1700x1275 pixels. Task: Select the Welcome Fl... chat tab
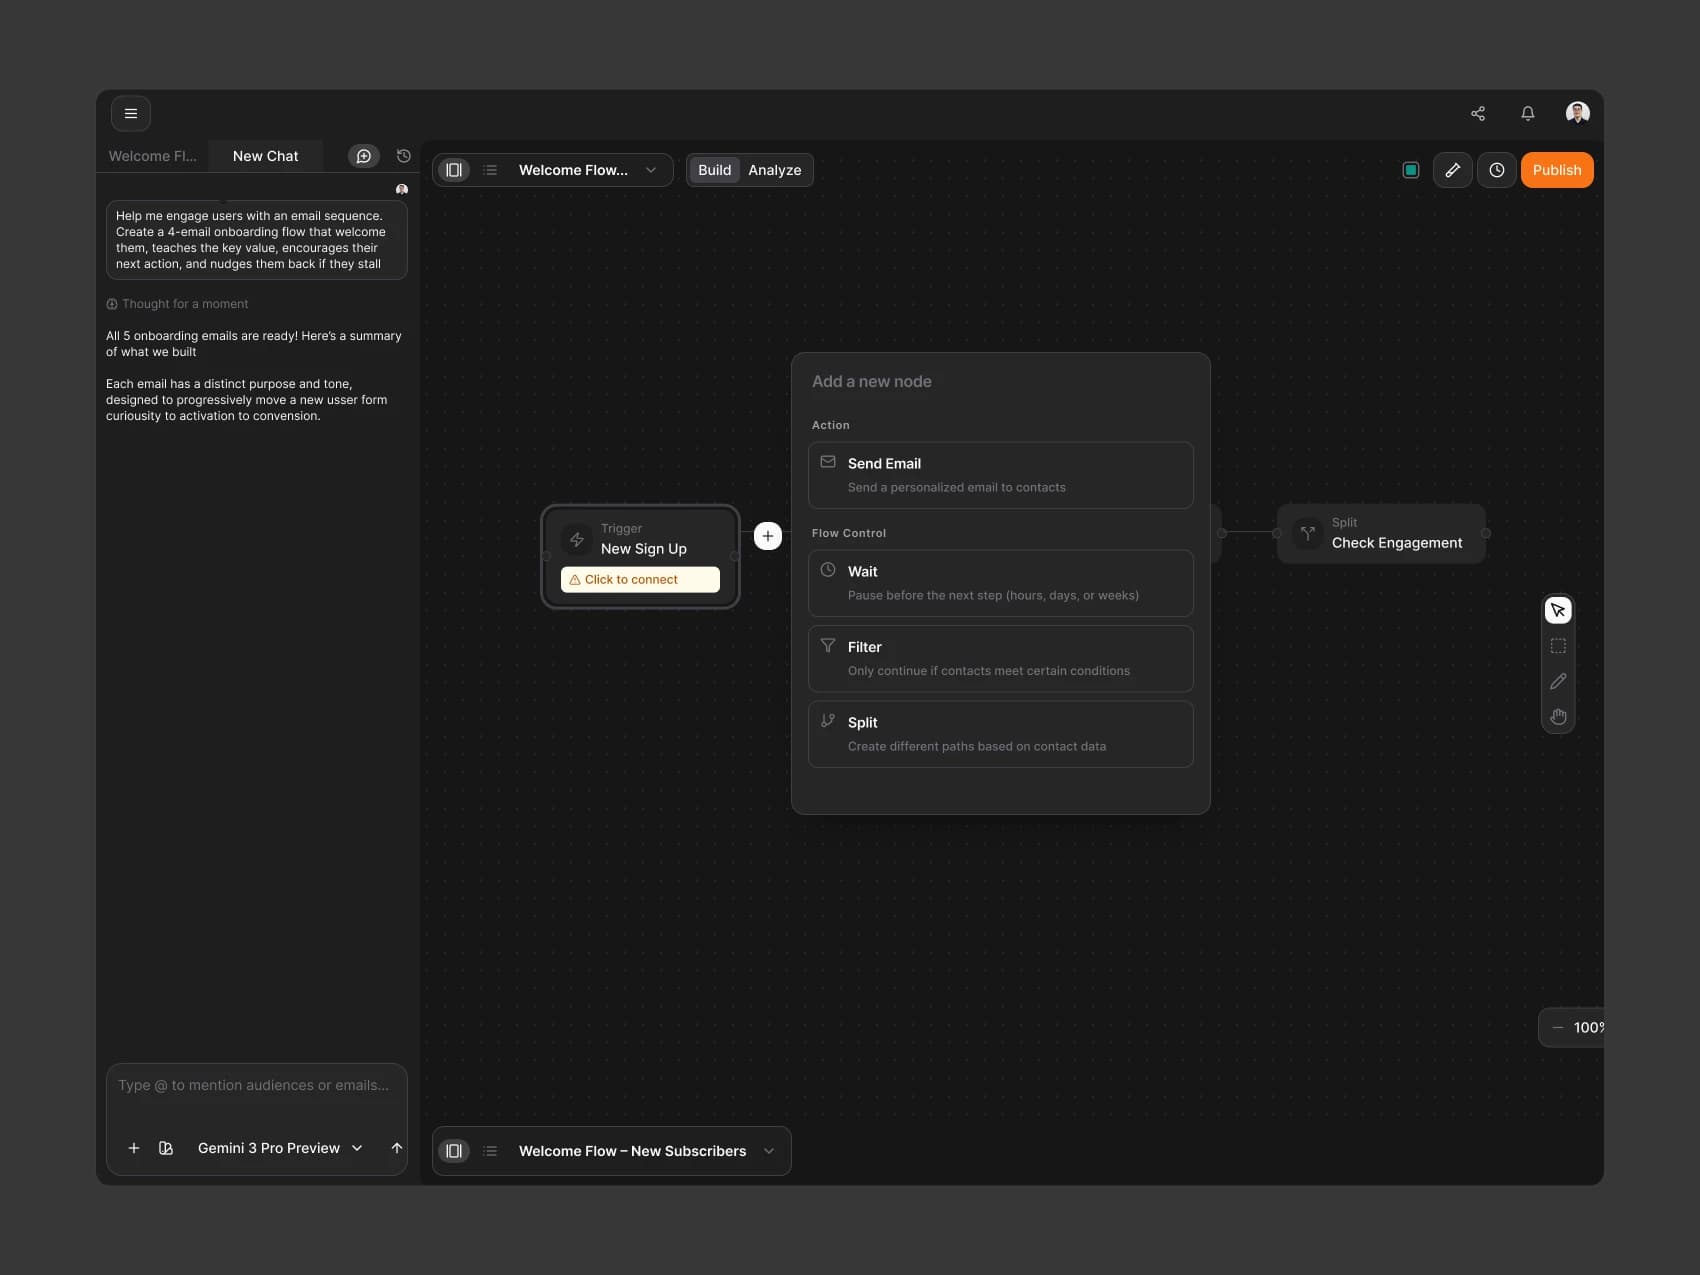coord(153,156)
